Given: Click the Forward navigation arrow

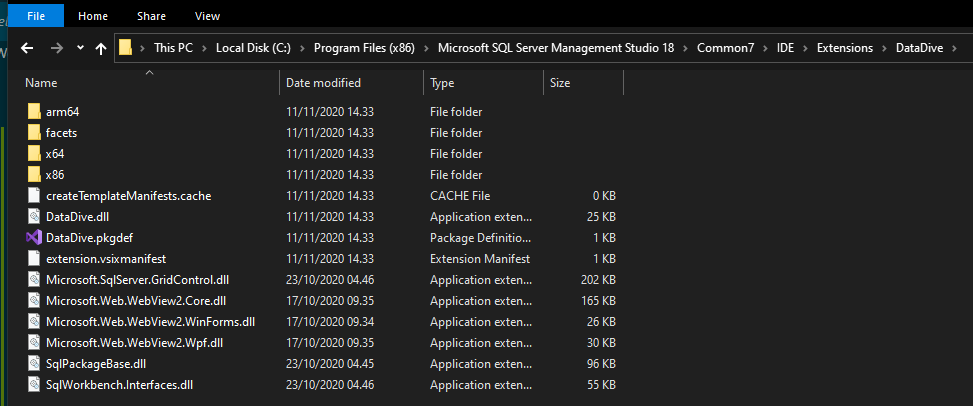Looking at the screenshot, I should pos(56,48).
